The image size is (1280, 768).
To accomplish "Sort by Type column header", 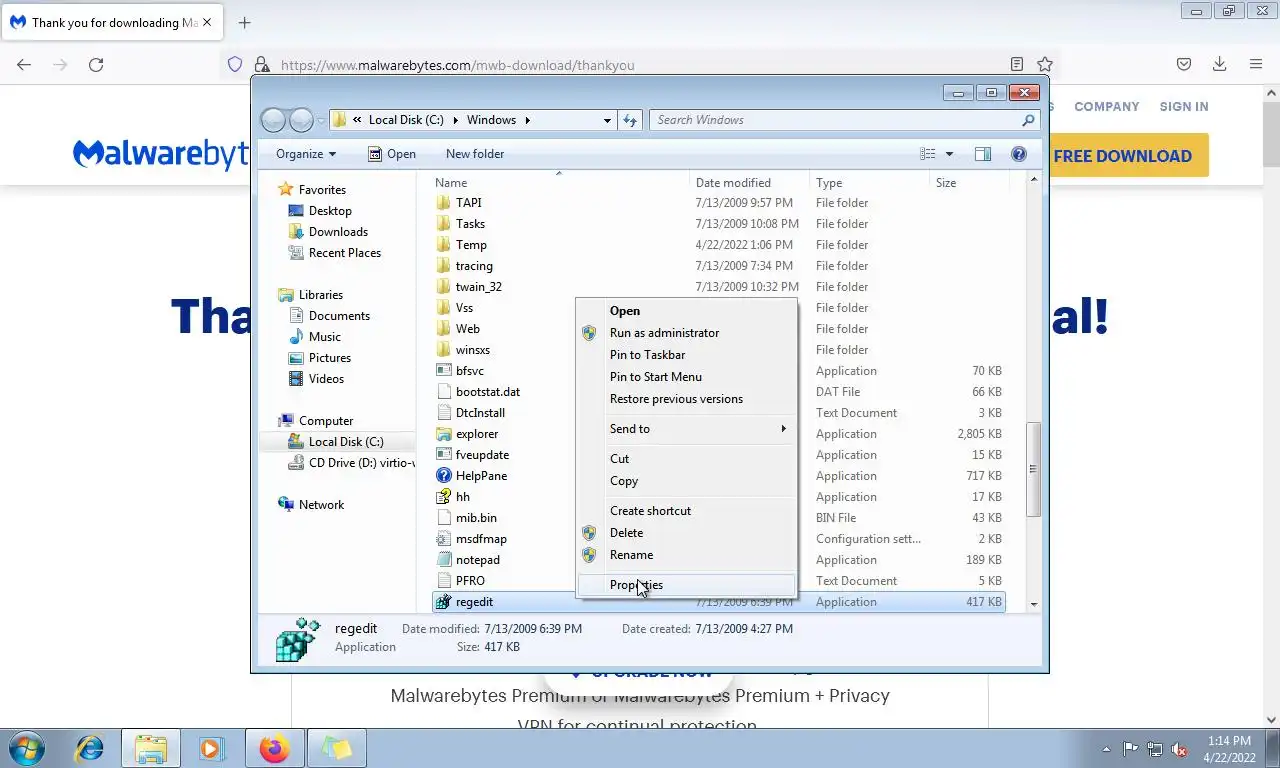I will pyautogui.click(x=869, y=183).
